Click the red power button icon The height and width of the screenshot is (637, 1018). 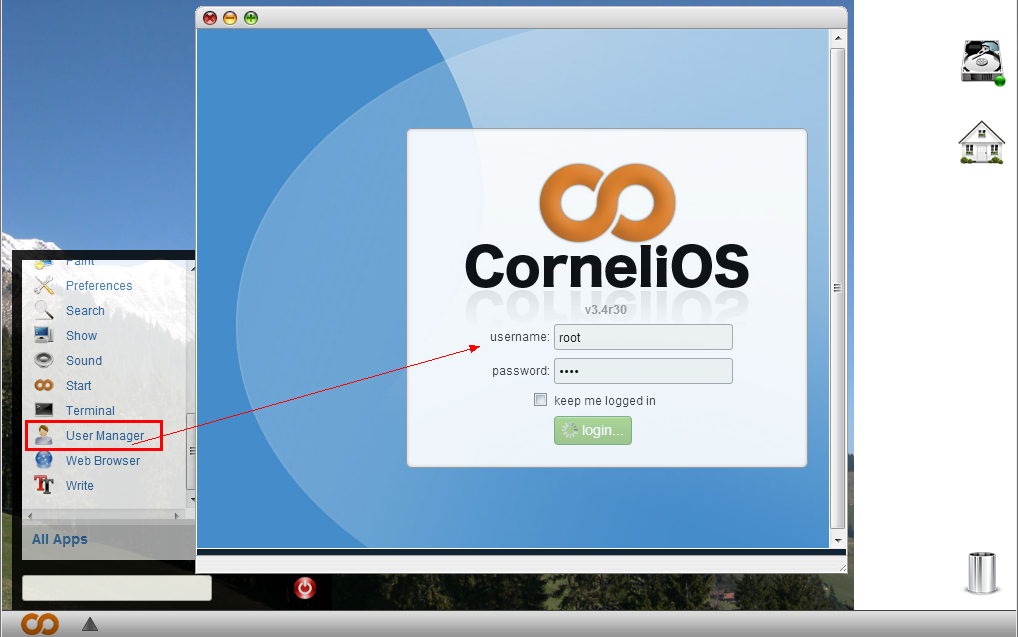306,588
